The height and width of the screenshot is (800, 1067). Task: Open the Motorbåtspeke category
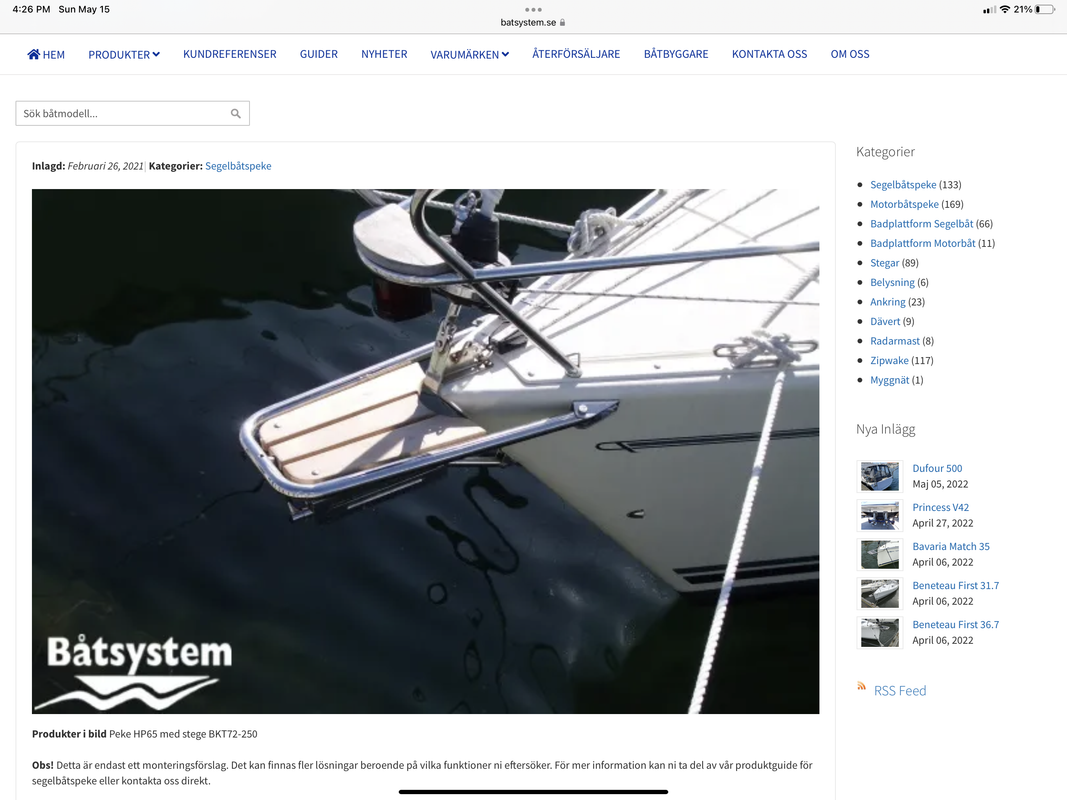904,204
